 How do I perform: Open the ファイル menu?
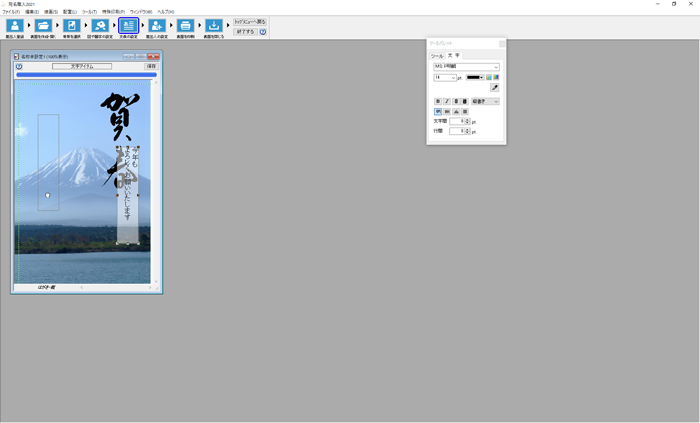10,11
